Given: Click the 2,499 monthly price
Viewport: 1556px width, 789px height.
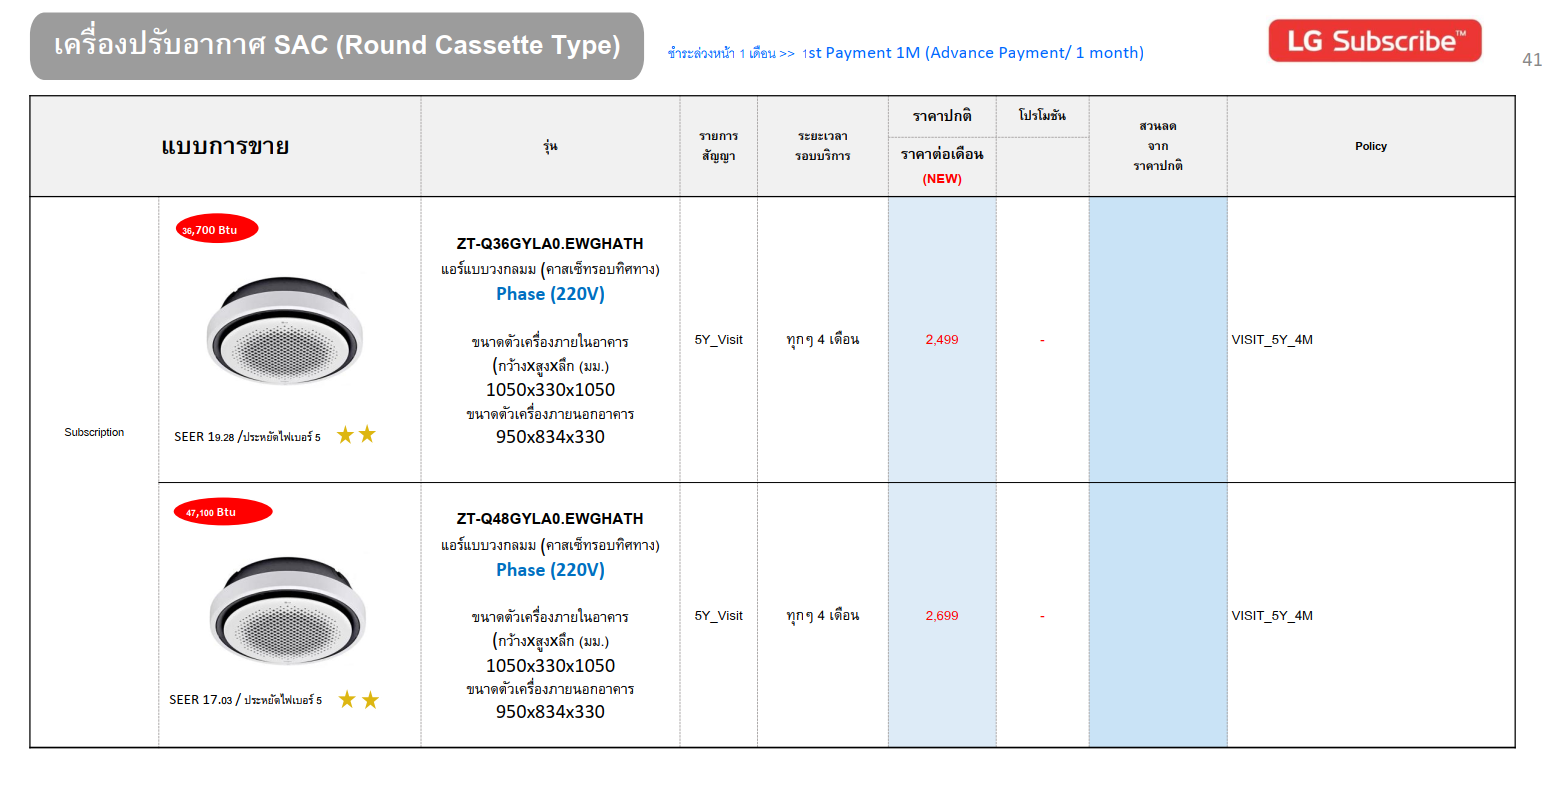Looking at the screenshot, I should [x=941, y=340].
